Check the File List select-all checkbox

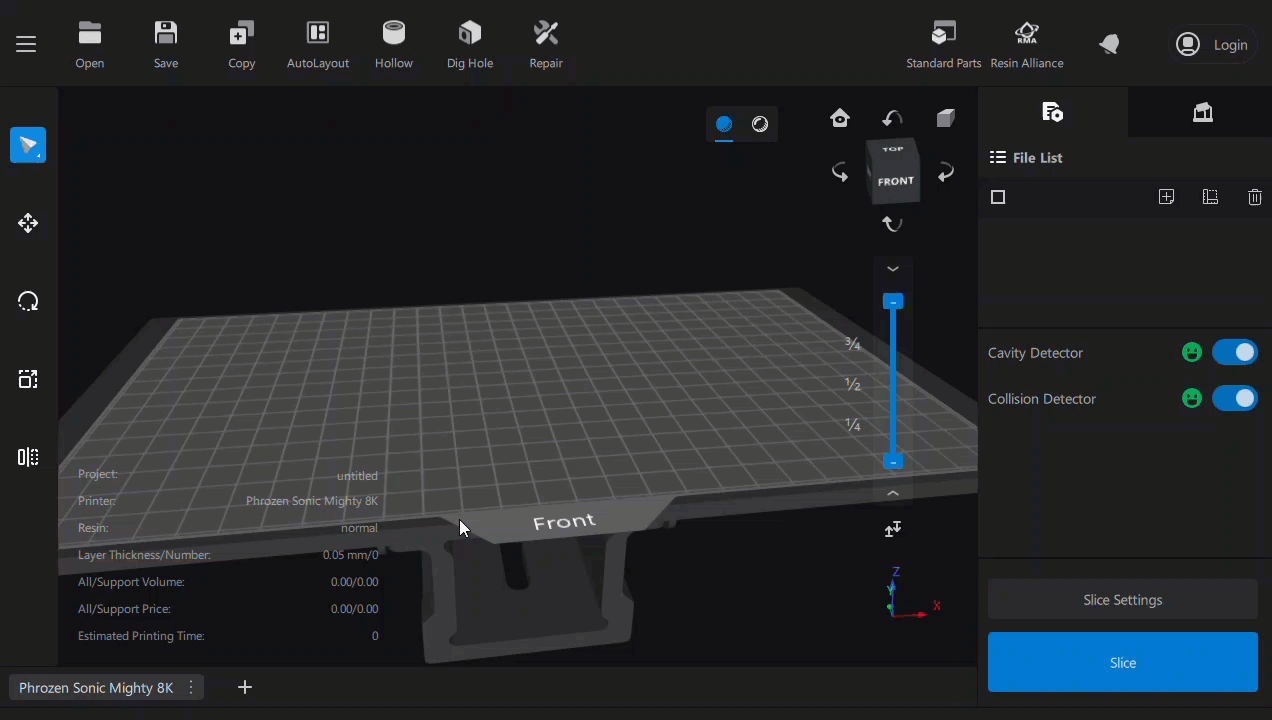tap(998, 197)
